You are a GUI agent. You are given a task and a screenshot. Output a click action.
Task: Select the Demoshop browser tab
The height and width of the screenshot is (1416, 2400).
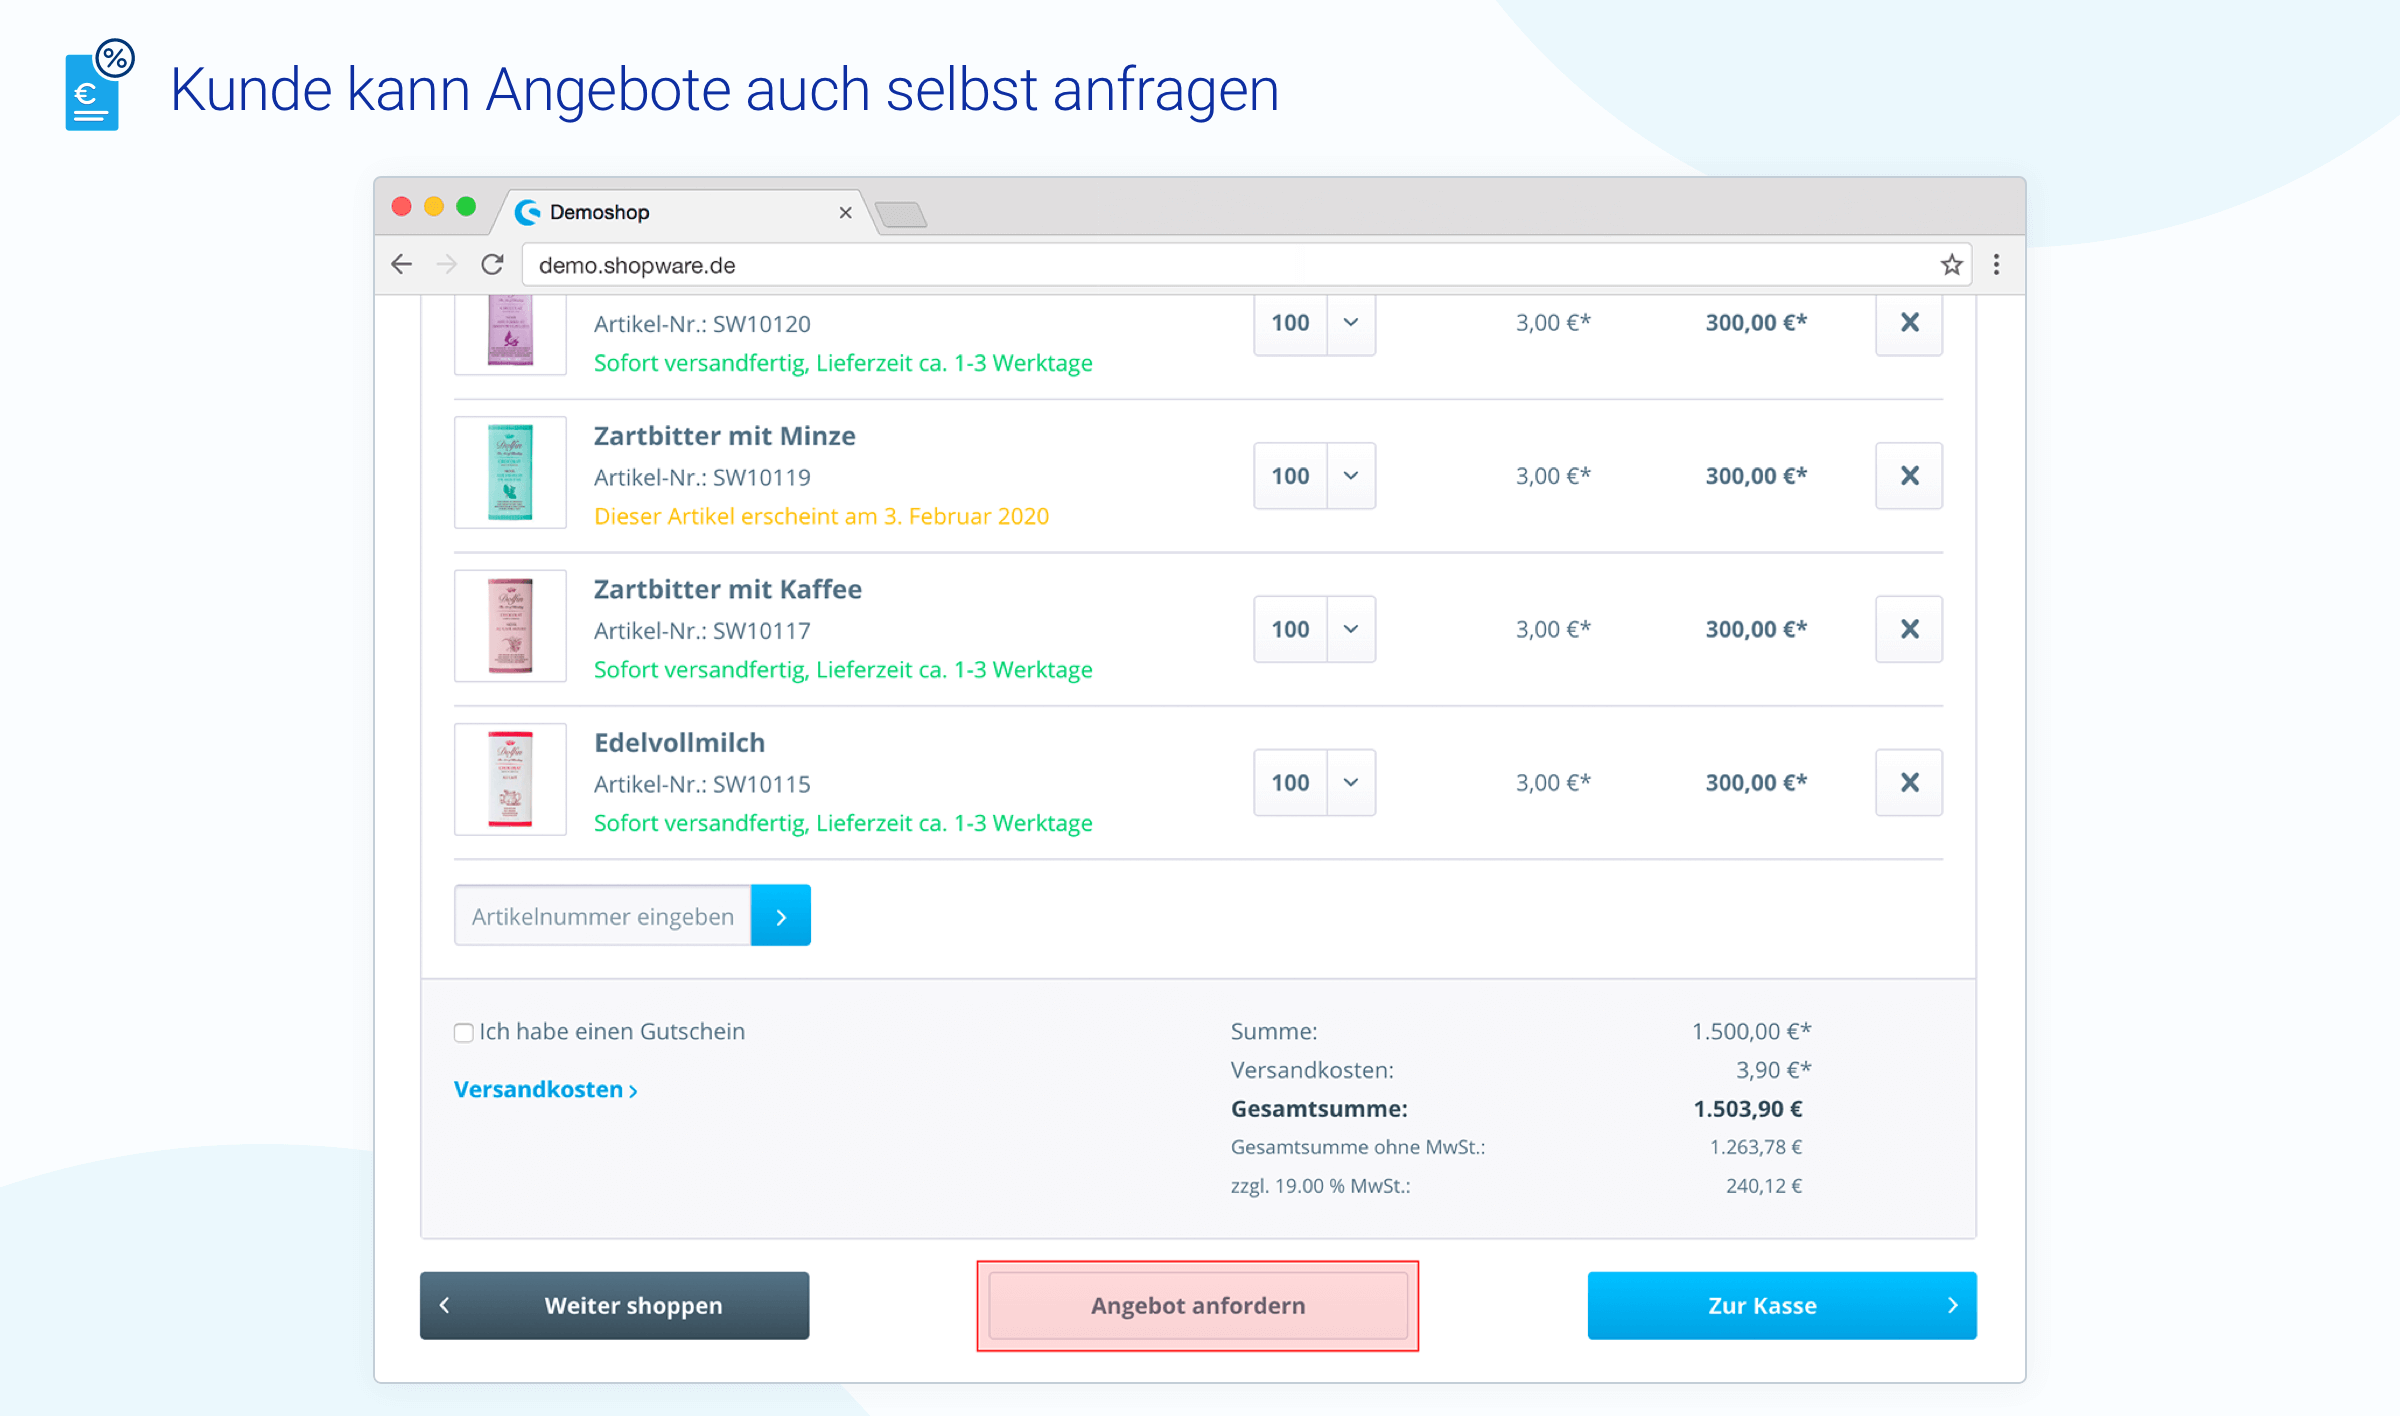pyautogui.click(x=683, y=212)
